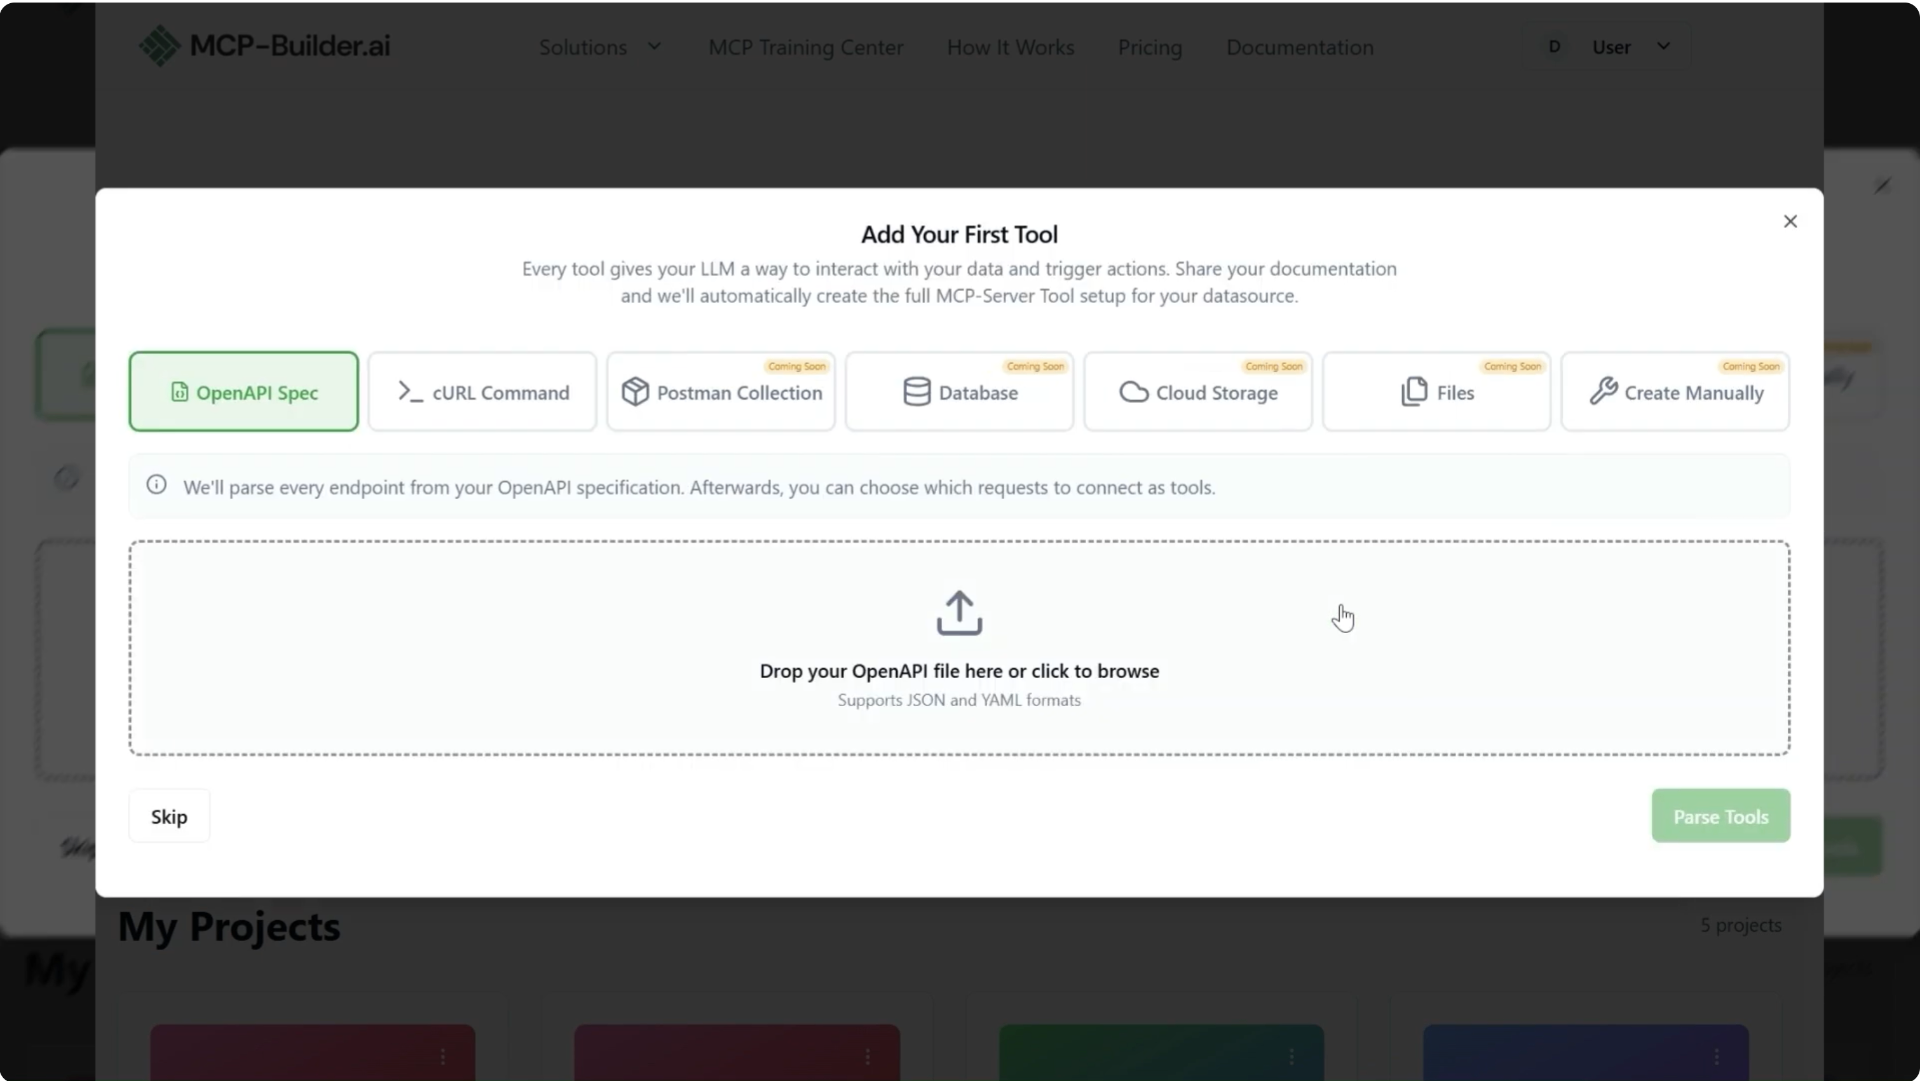
Task: Select the Postman Collection package icon
Action: coord(636,392)
